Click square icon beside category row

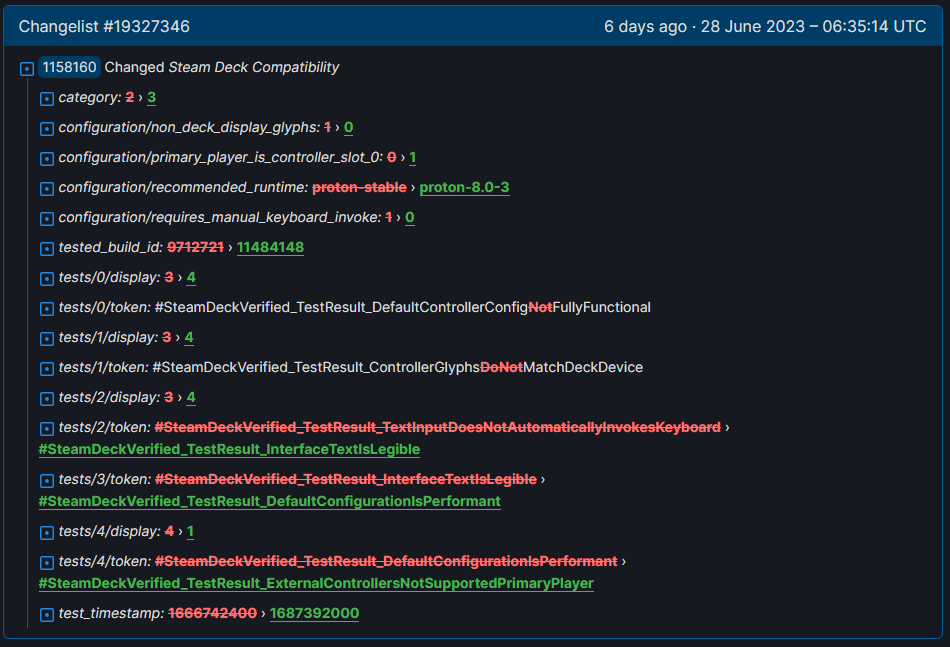[47, 99]
